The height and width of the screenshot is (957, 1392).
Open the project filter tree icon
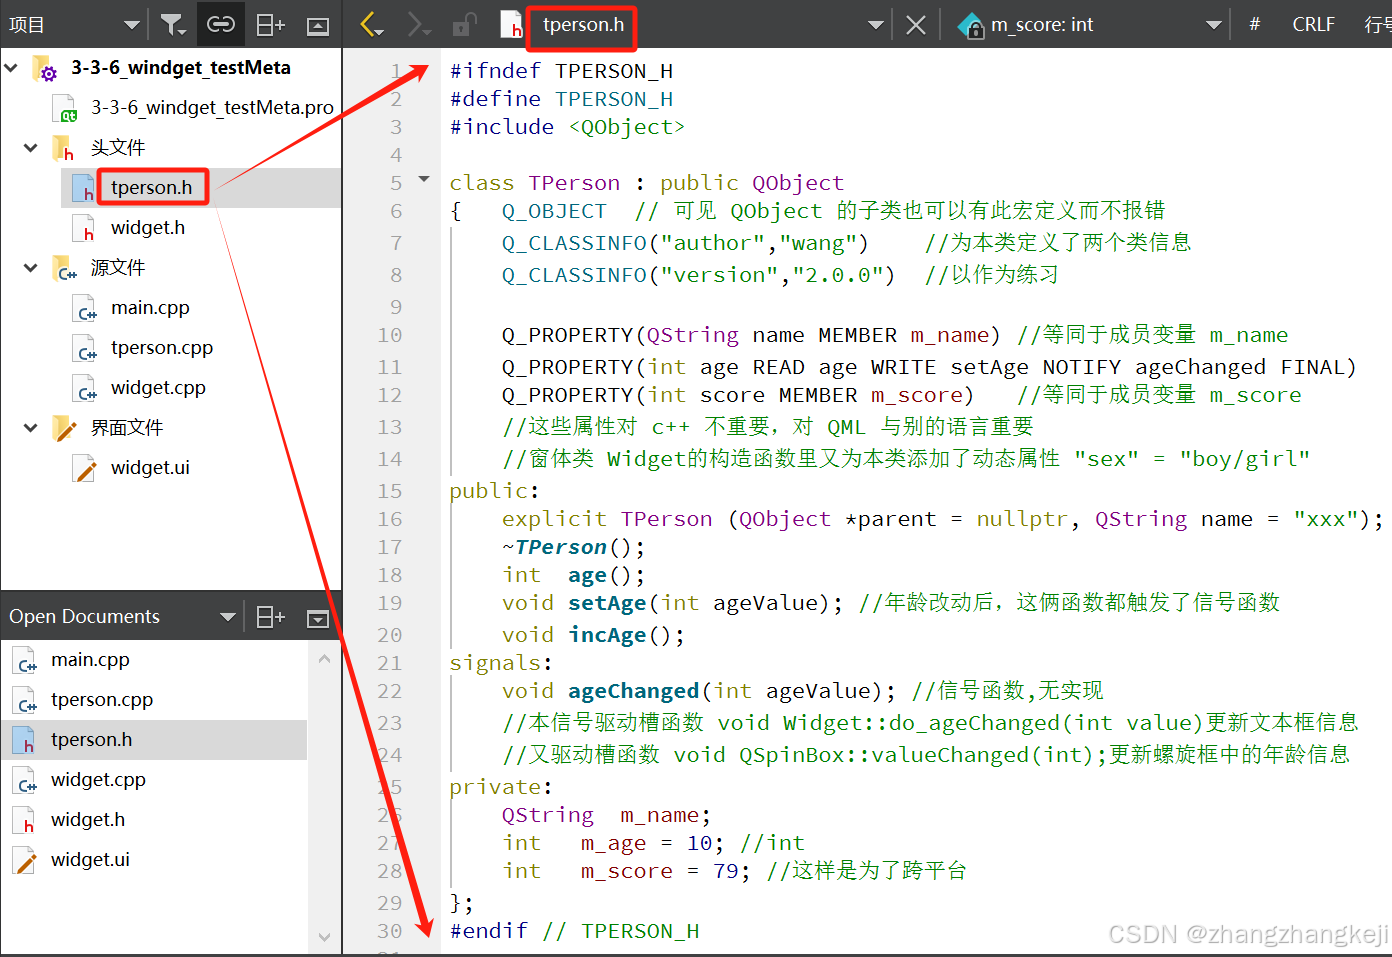point(173,25)
